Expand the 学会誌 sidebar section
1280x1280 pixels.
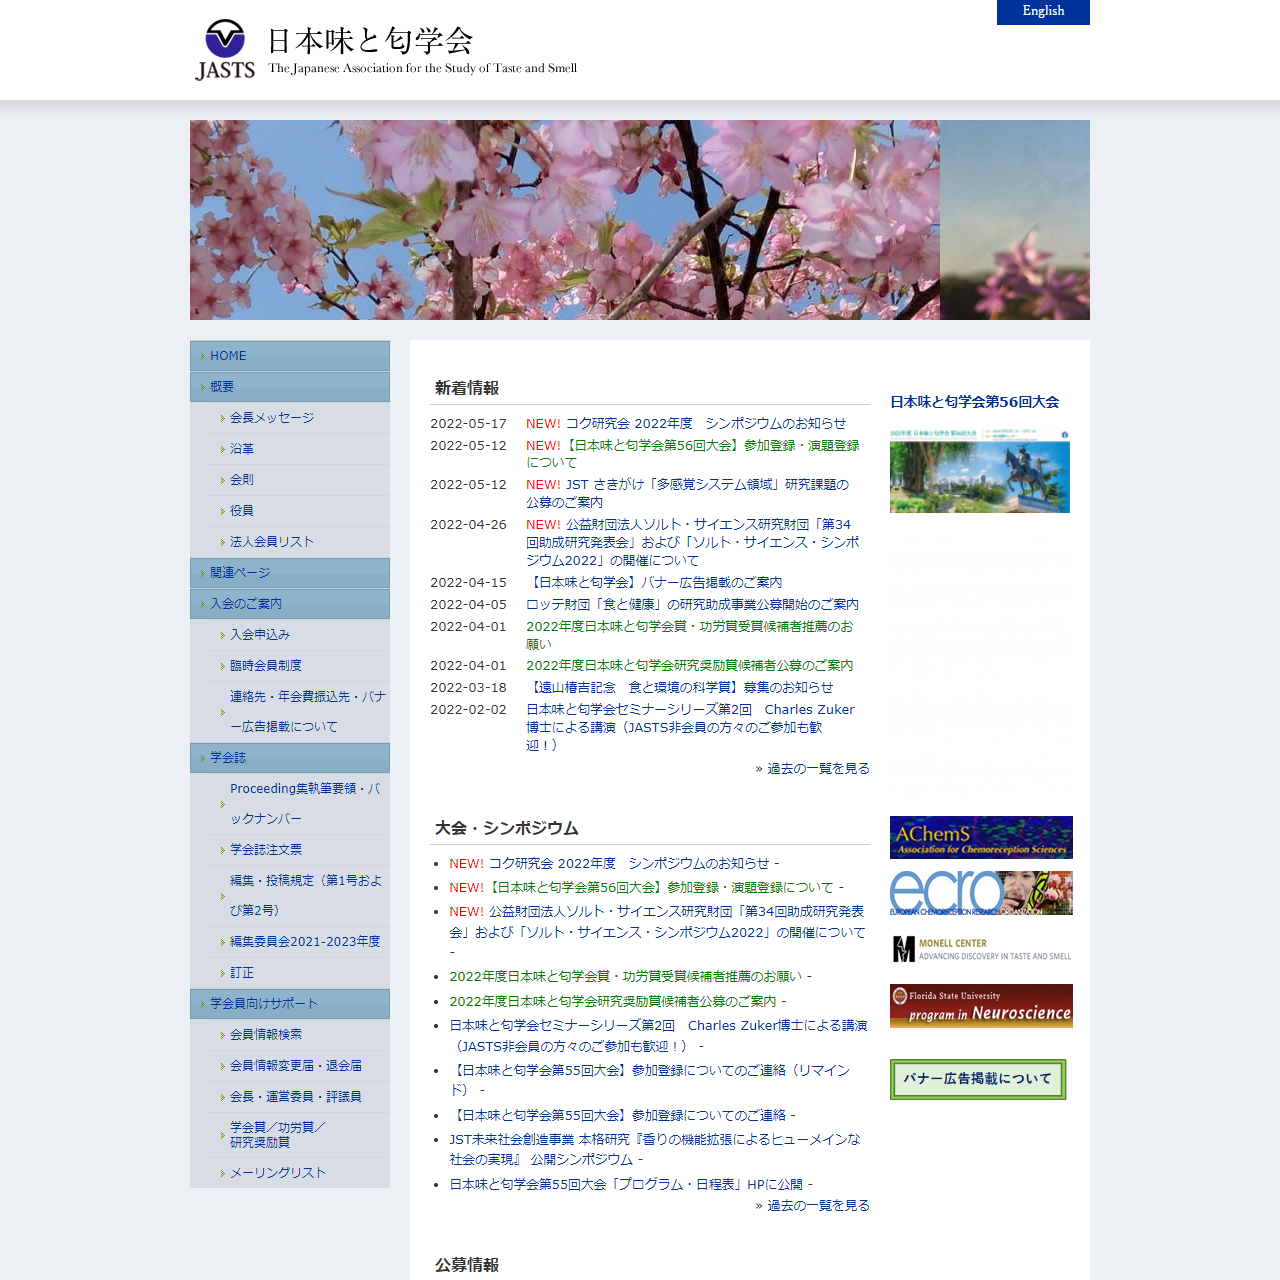[228, 758]
